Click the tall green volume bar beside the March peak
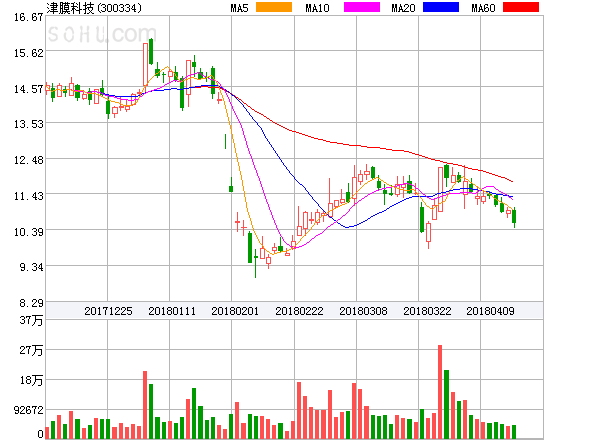600x440 pixels. click(446, 404)
